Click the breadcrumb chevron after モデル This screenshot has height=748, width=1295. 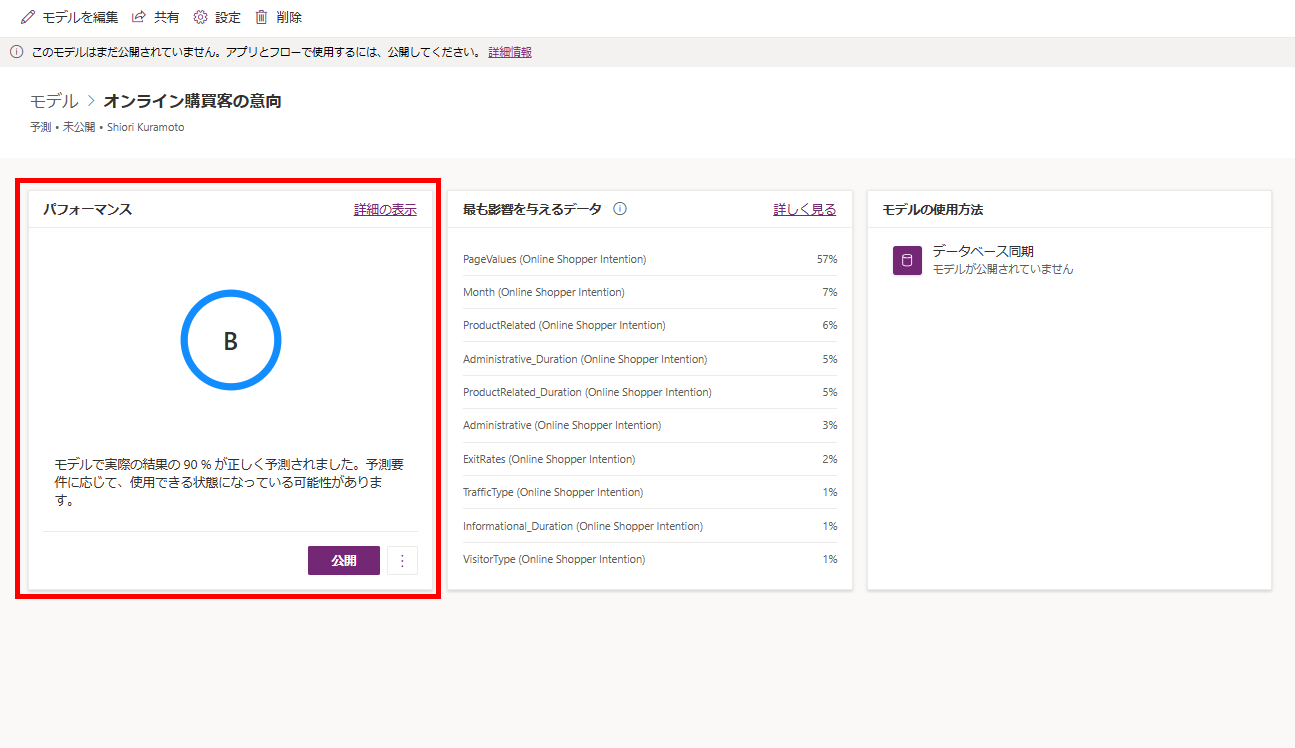point(91,101)
